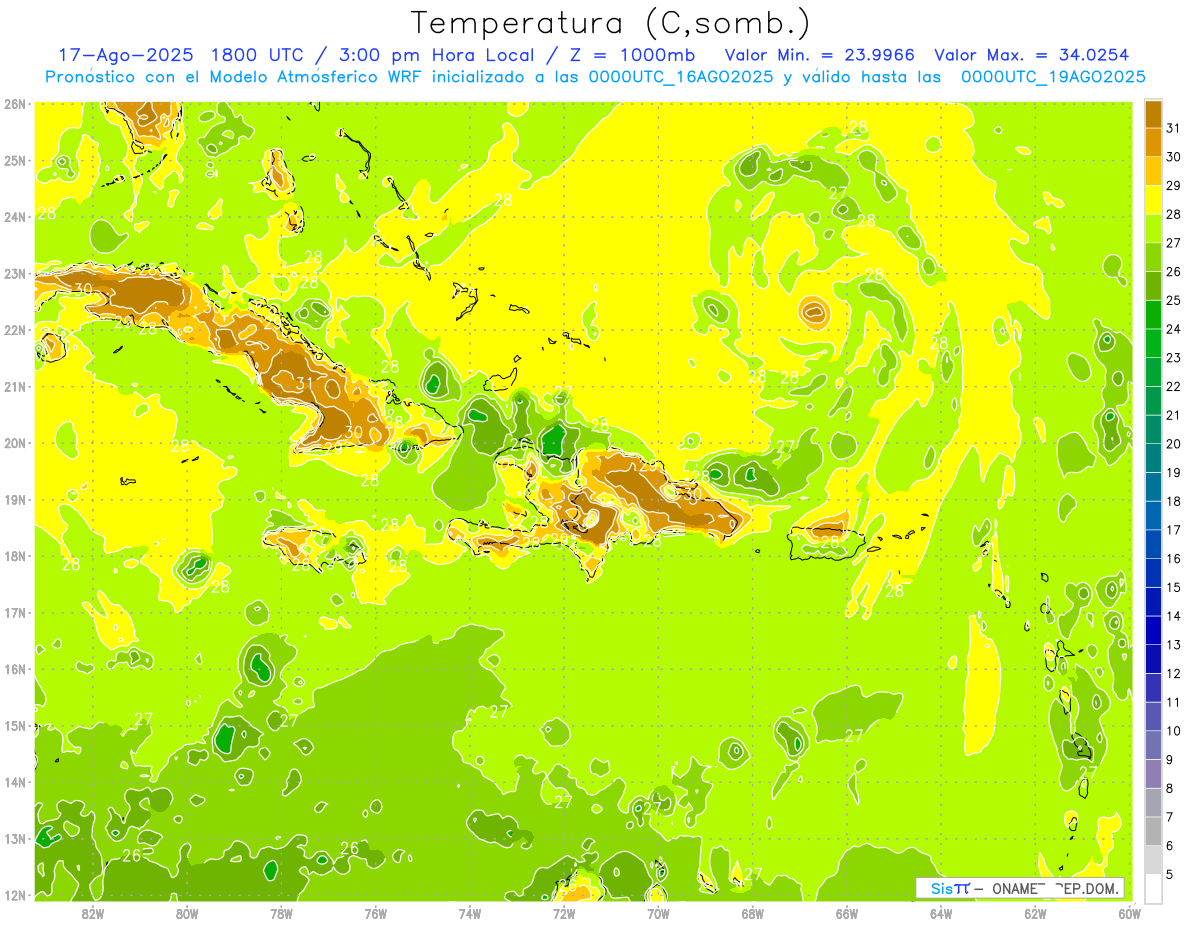The height and width of the screenshot is (927, 1200).
Task: Click the blue legend swatch between 16 and 17
Action: (x=1153, y=544)
